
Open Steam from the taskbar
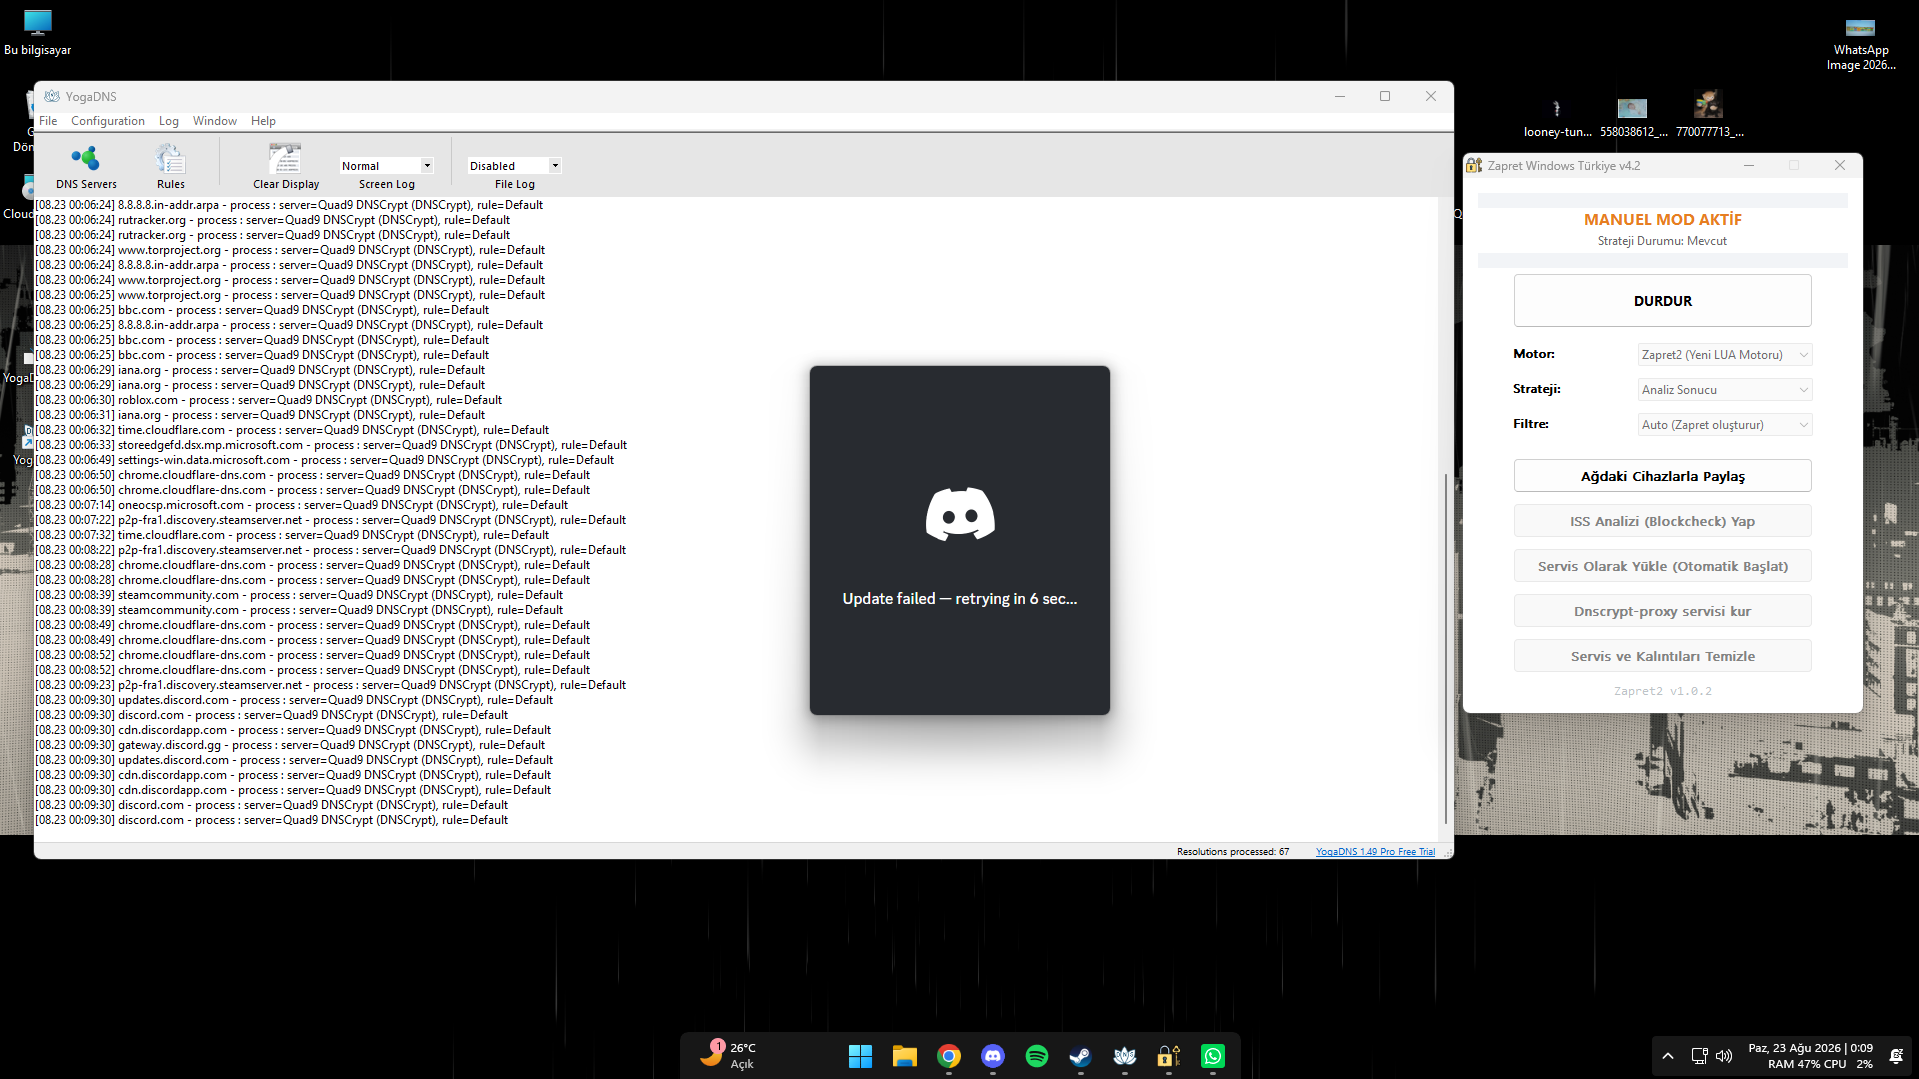point(1081,1056)
